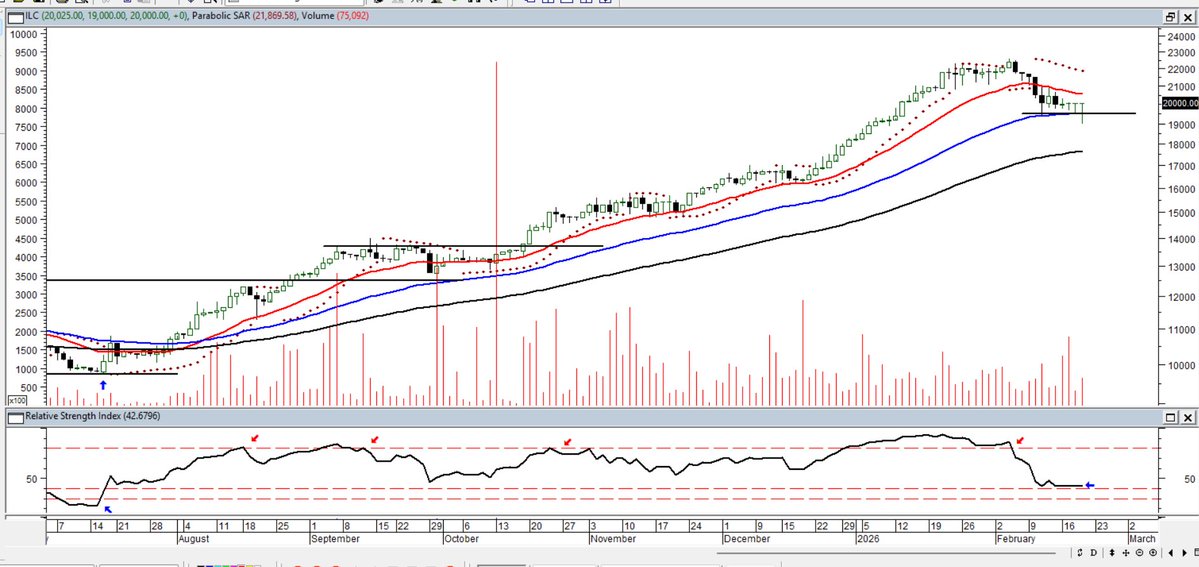Click the four-way pan arrows icon
The width and height of the screenshot is (1199, 567).
click(x=1126, y=552)
